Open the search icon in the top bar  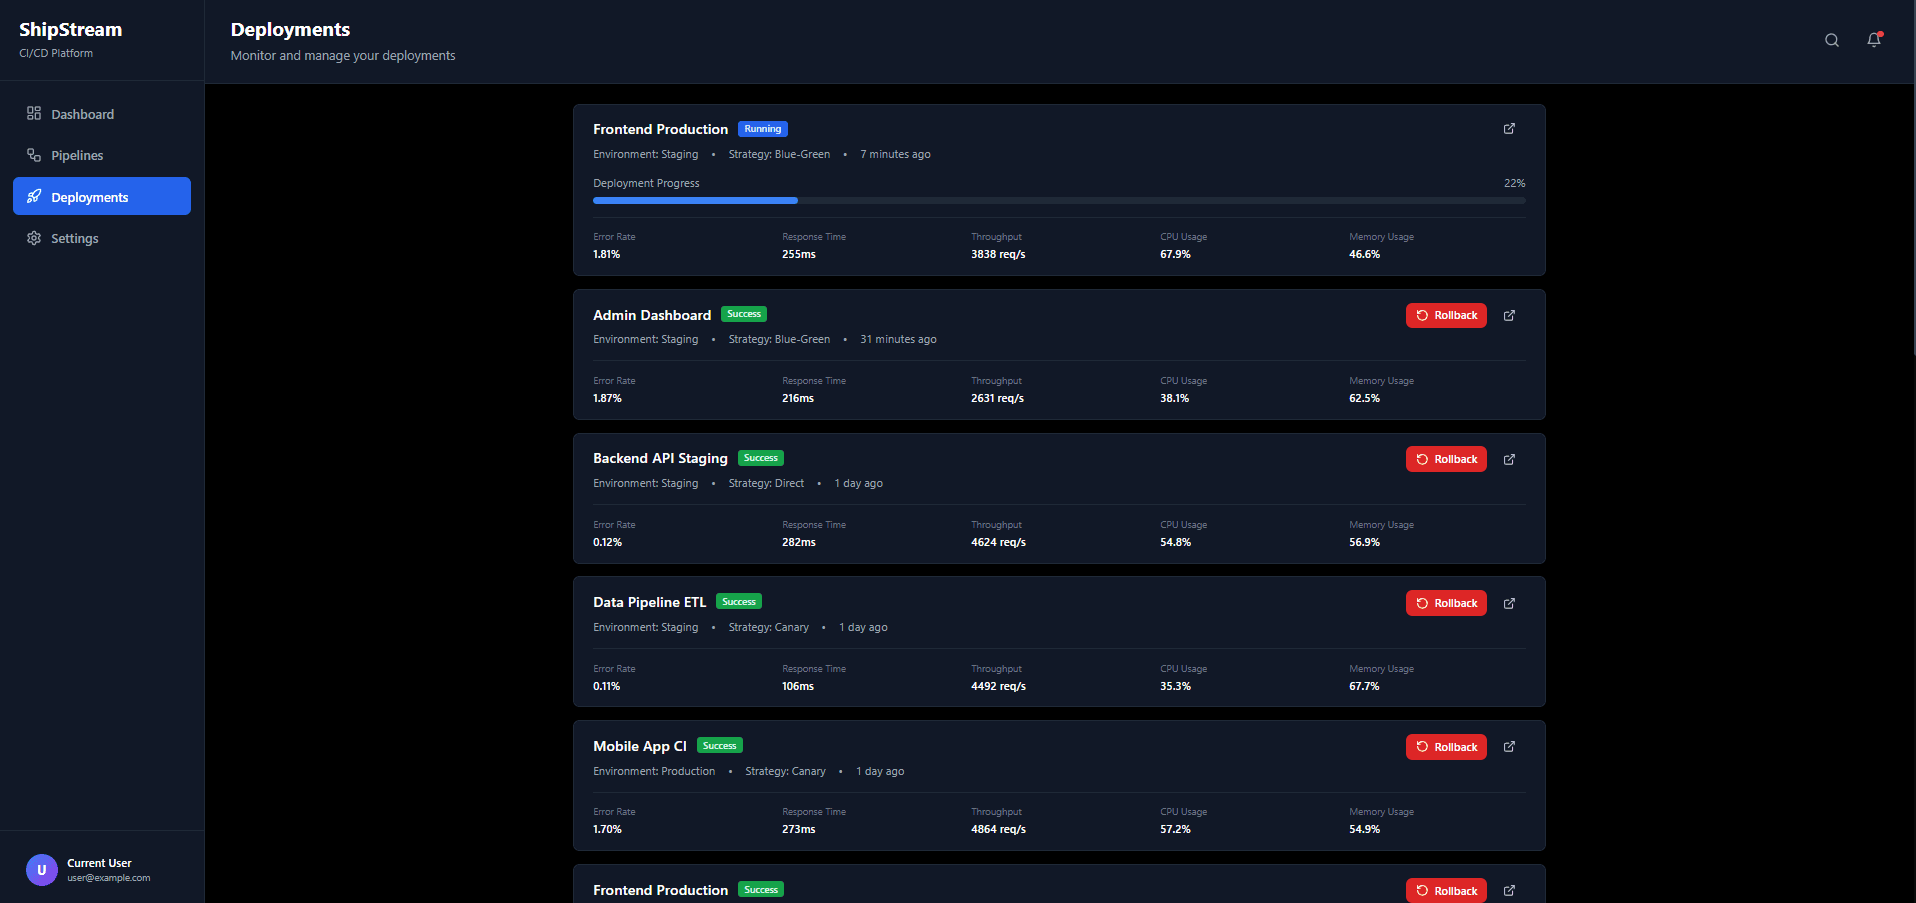[x=1831, y=40]
